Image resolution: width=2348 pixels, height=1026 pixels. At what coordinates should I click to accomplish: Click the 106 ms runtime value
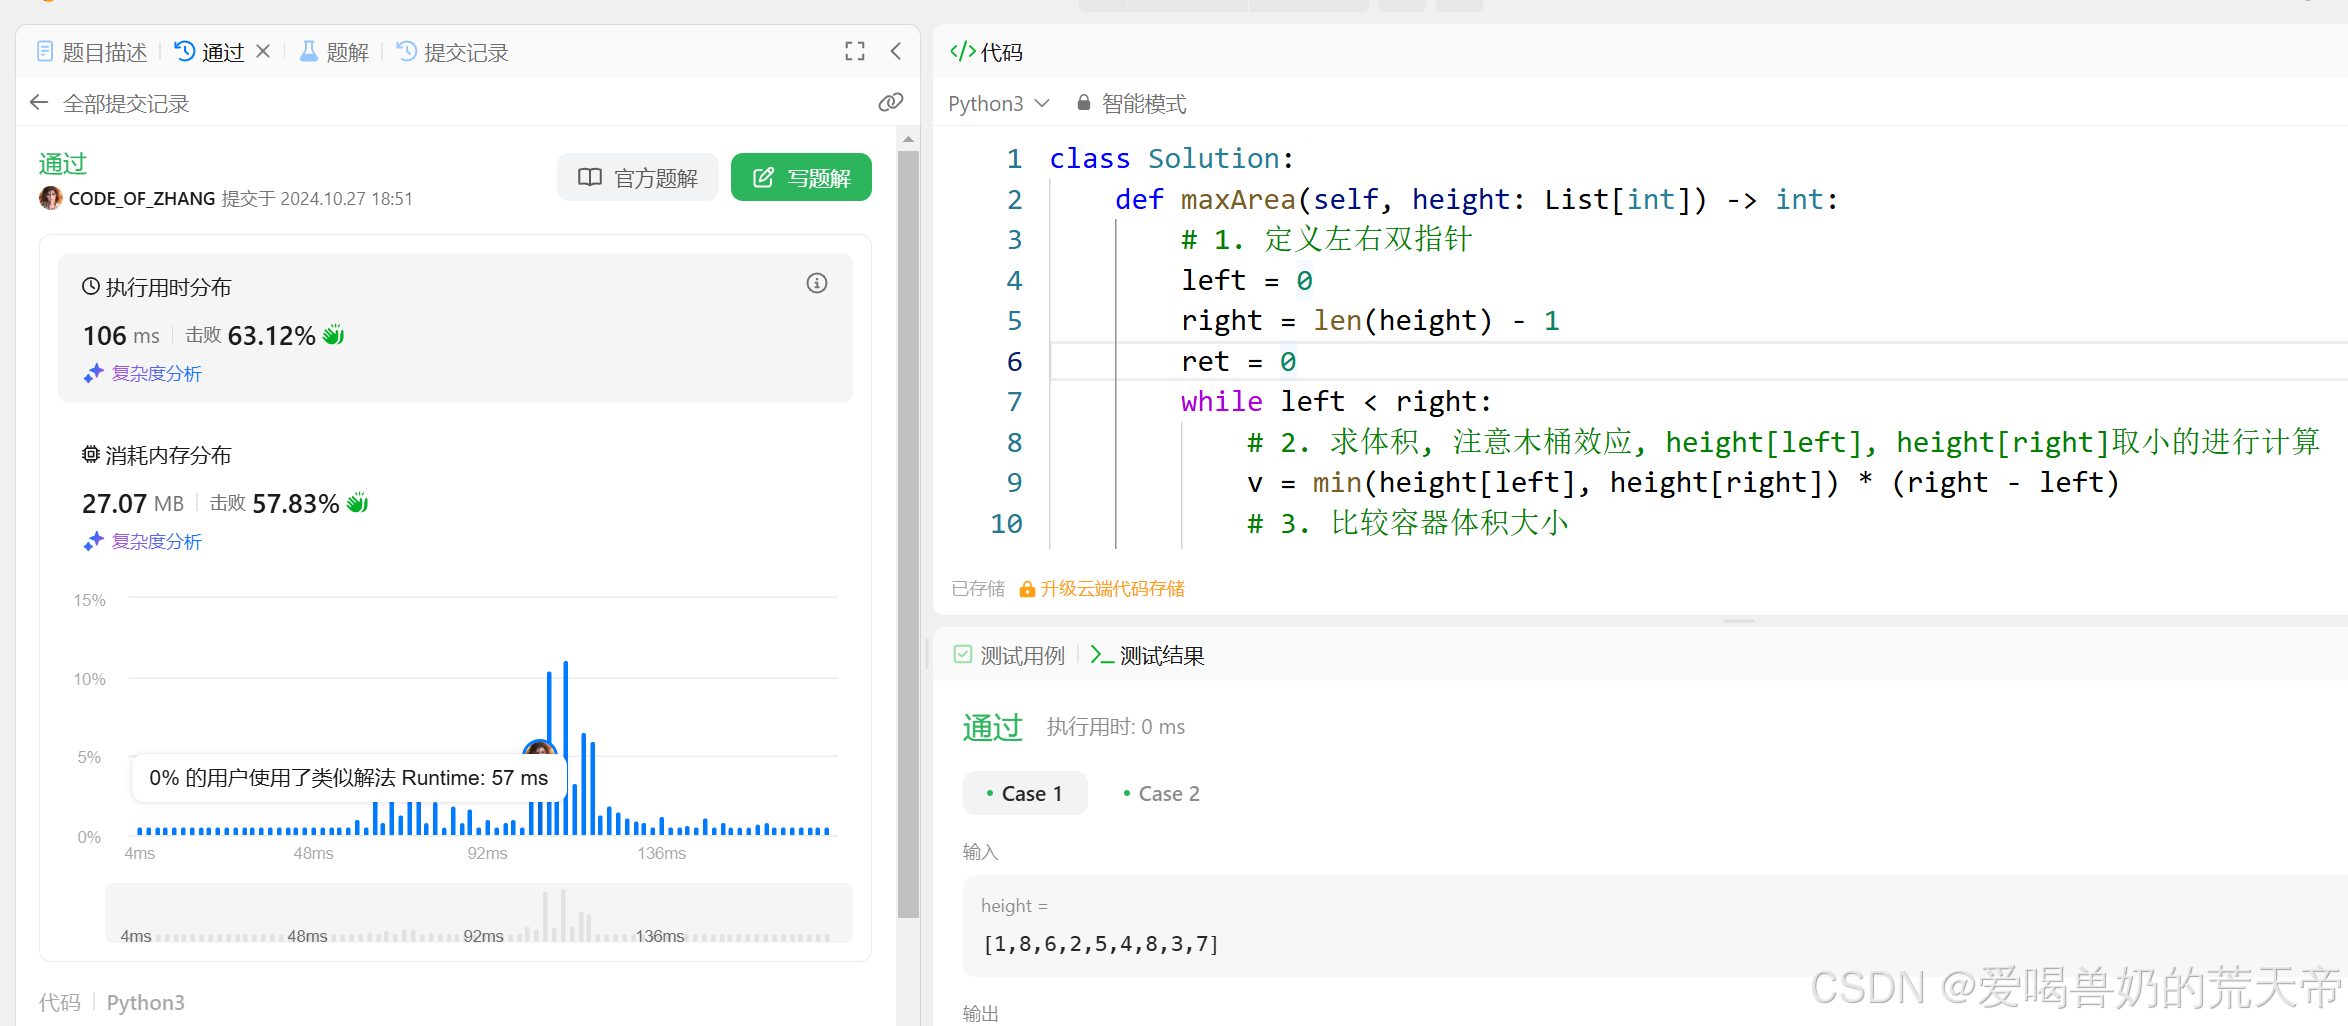tap(121, 335)
